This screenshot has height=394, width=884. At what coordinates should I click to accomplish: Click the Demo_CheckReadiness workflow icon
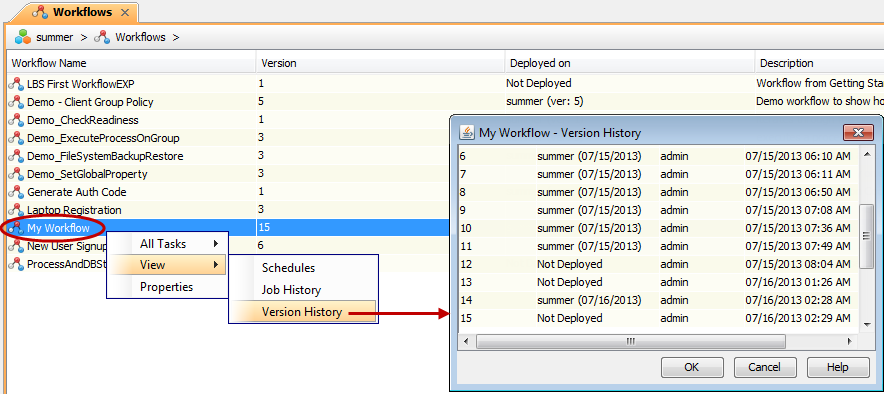(x=16, y=120)
